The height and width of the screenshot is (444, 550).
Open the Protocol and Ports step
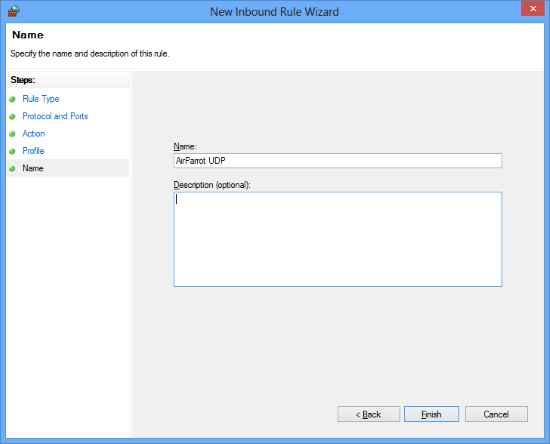pos(55,116)
